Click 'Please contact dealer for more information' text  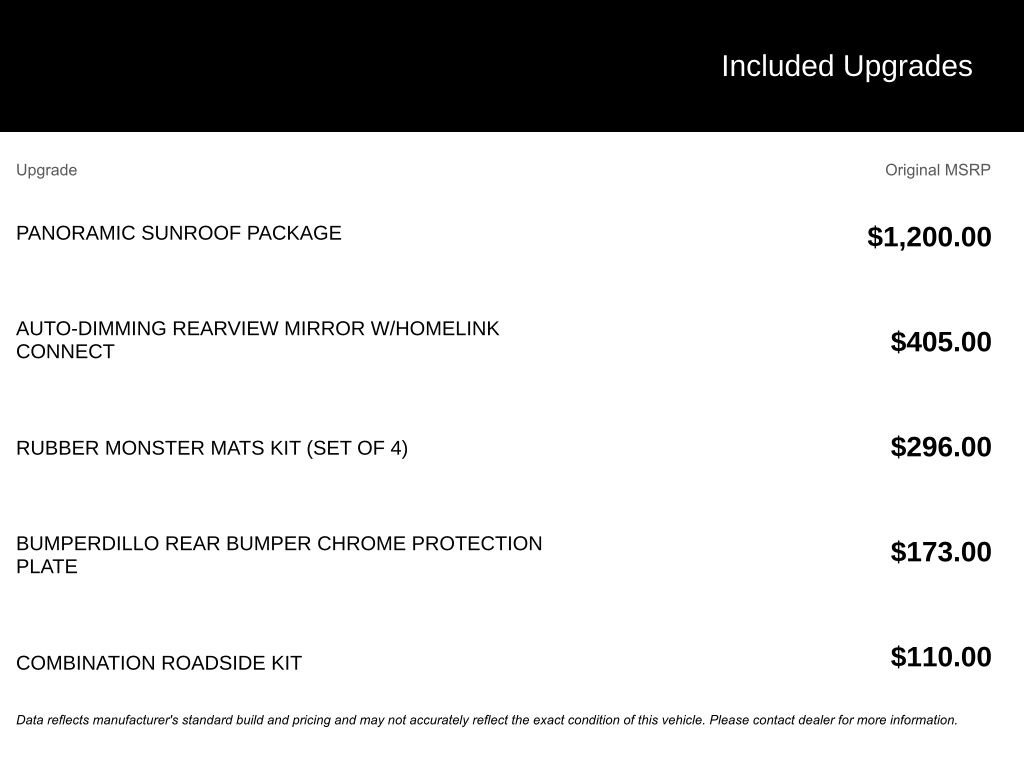pos(833,720)
